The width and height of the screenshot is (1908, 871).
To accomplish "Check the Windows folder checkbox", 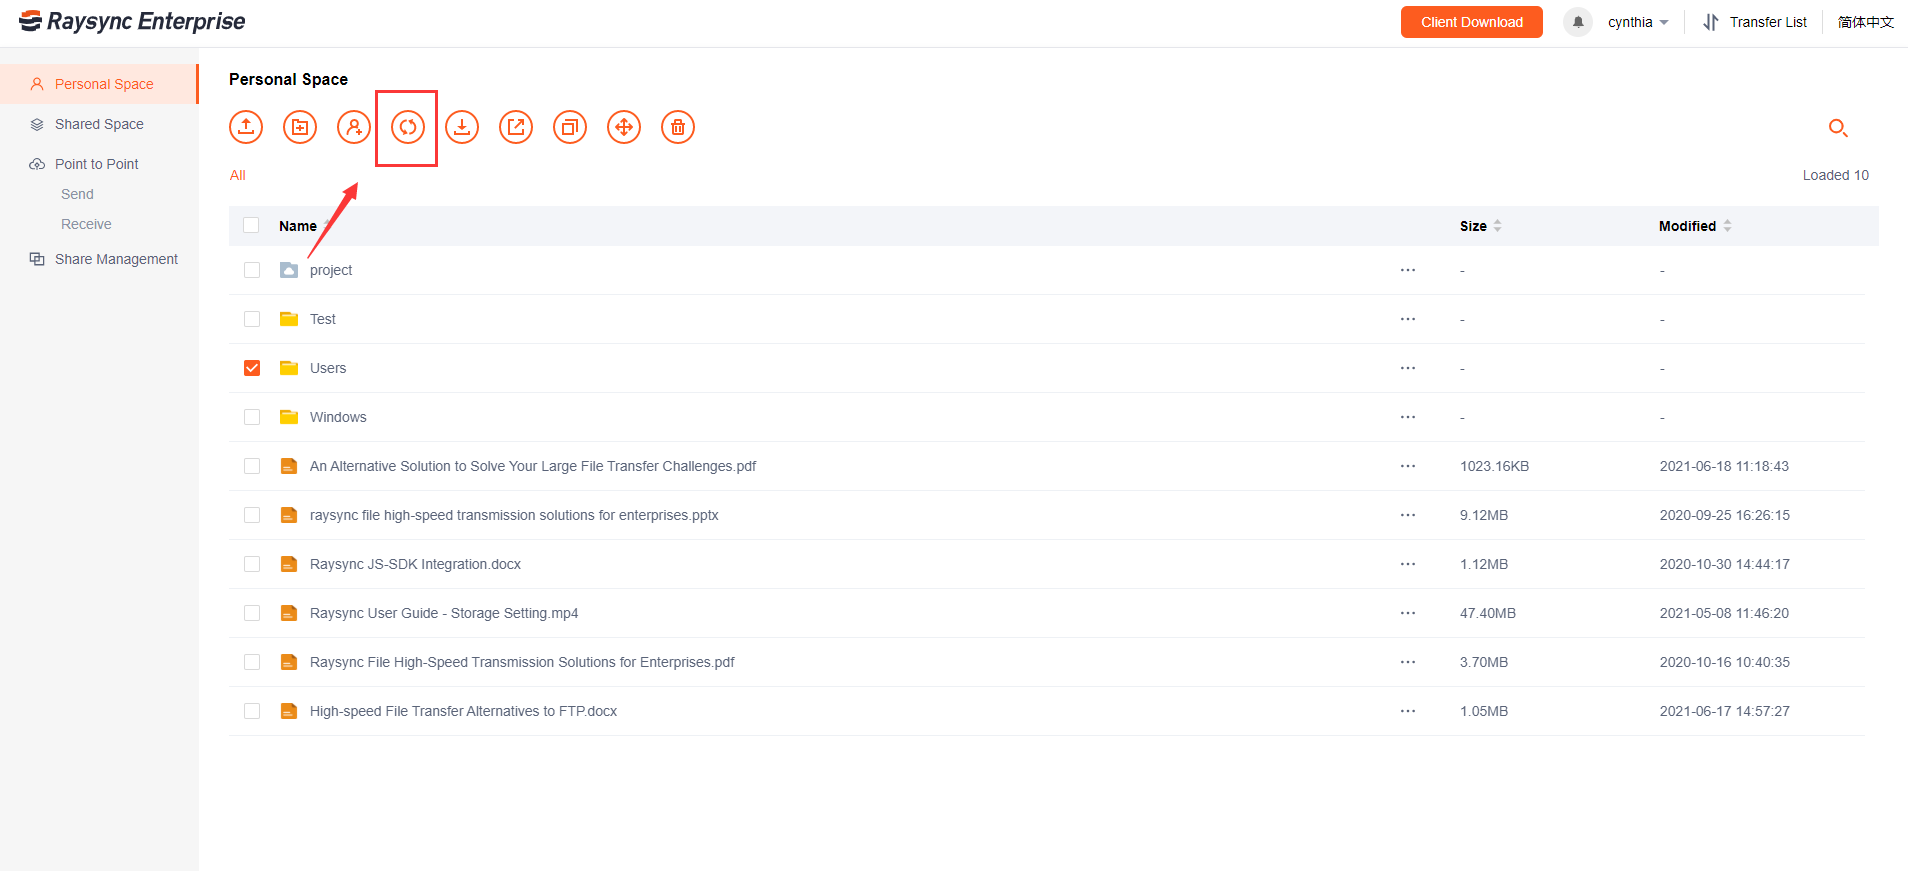I will click(x=252, y=417).
